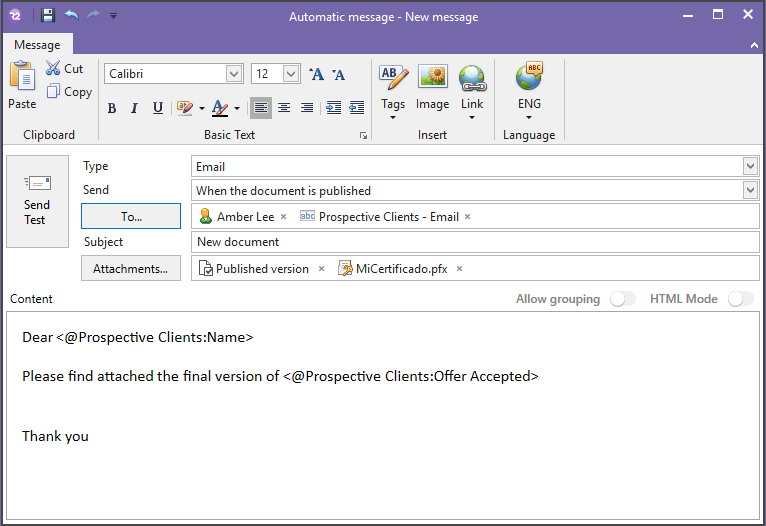Toggle the Allow grouping switch

click(x=622, y=299)
